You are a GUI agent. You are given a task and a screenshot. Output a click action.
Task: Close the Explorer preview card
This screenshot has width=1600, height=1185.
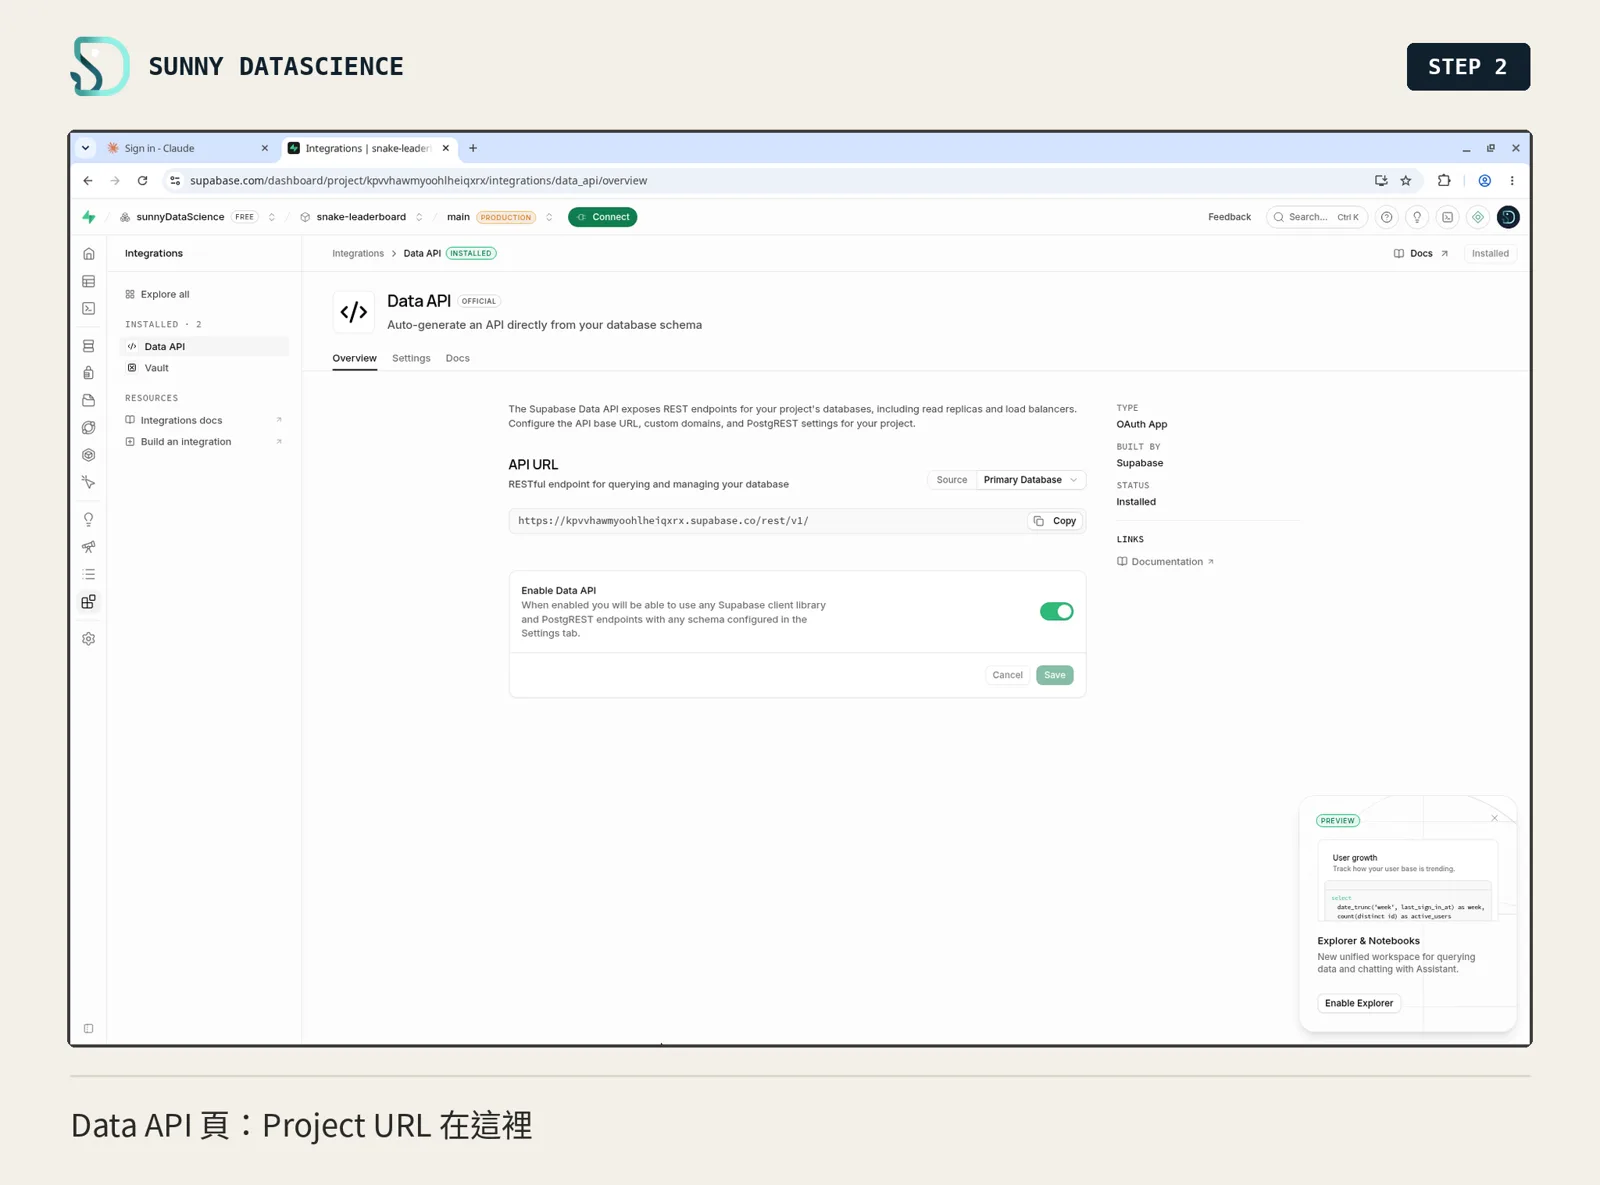coord(1494,818)
